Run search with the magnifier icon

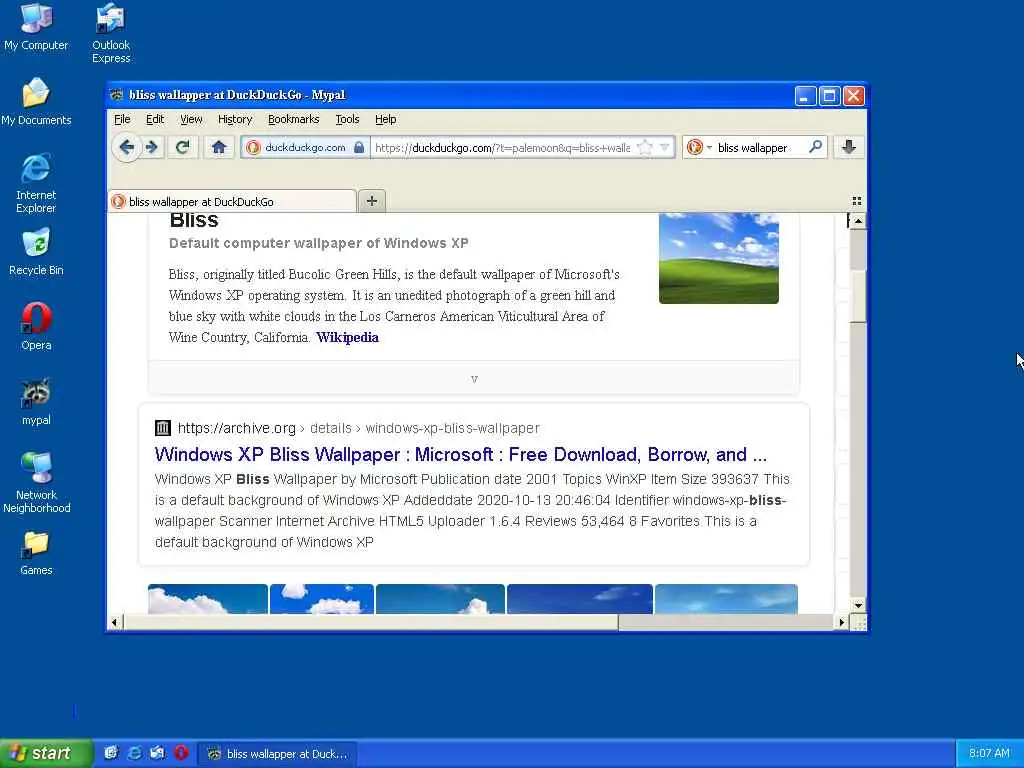pos(815,147)
